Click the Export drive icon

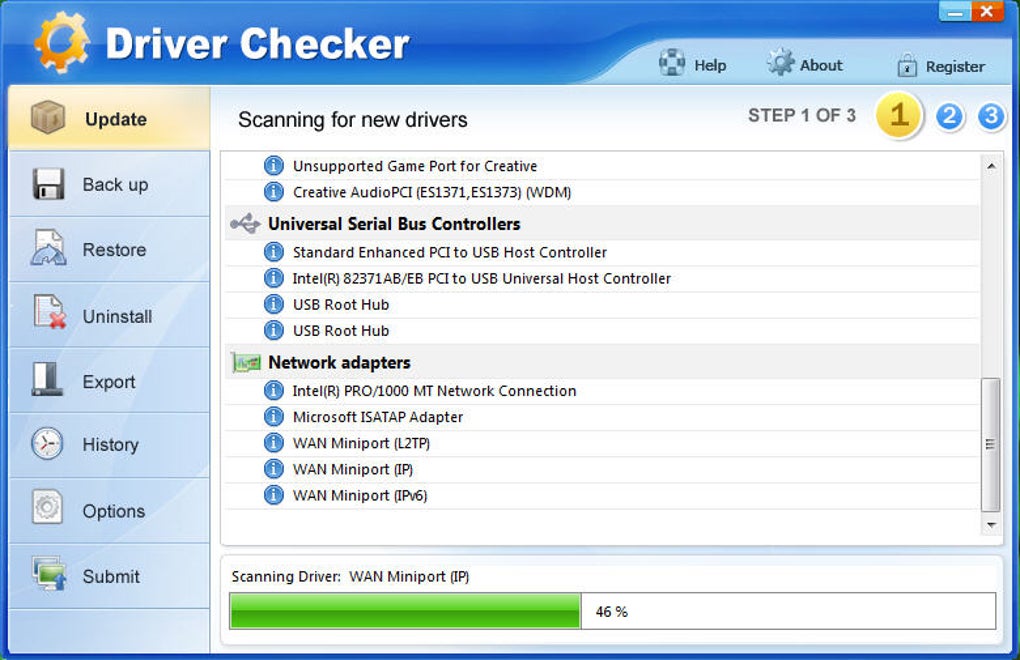[47, 379]
